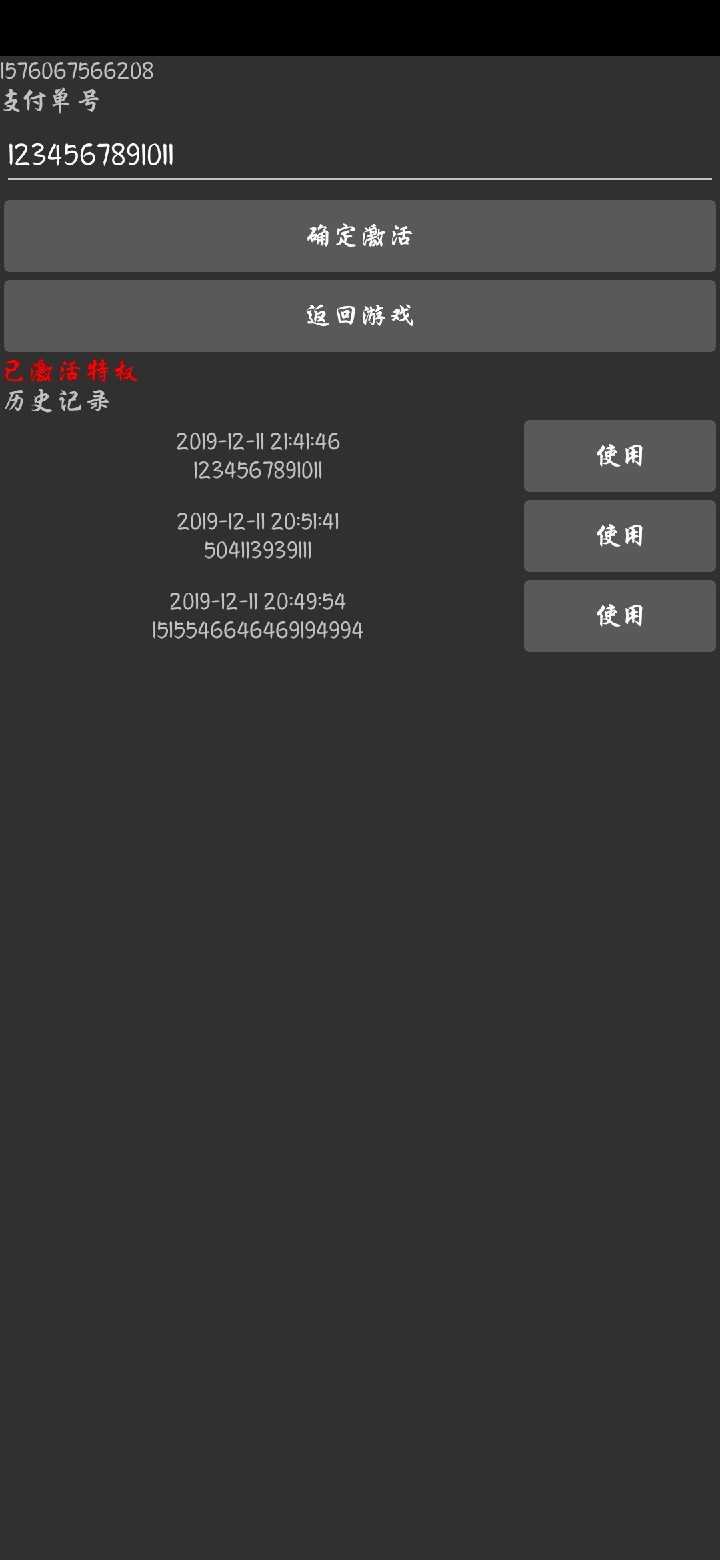Apply the 2019-12-11 20:49:54 history entry via 使用
The width and height of the screenshot is (720, 1560).
coord(620,616)
